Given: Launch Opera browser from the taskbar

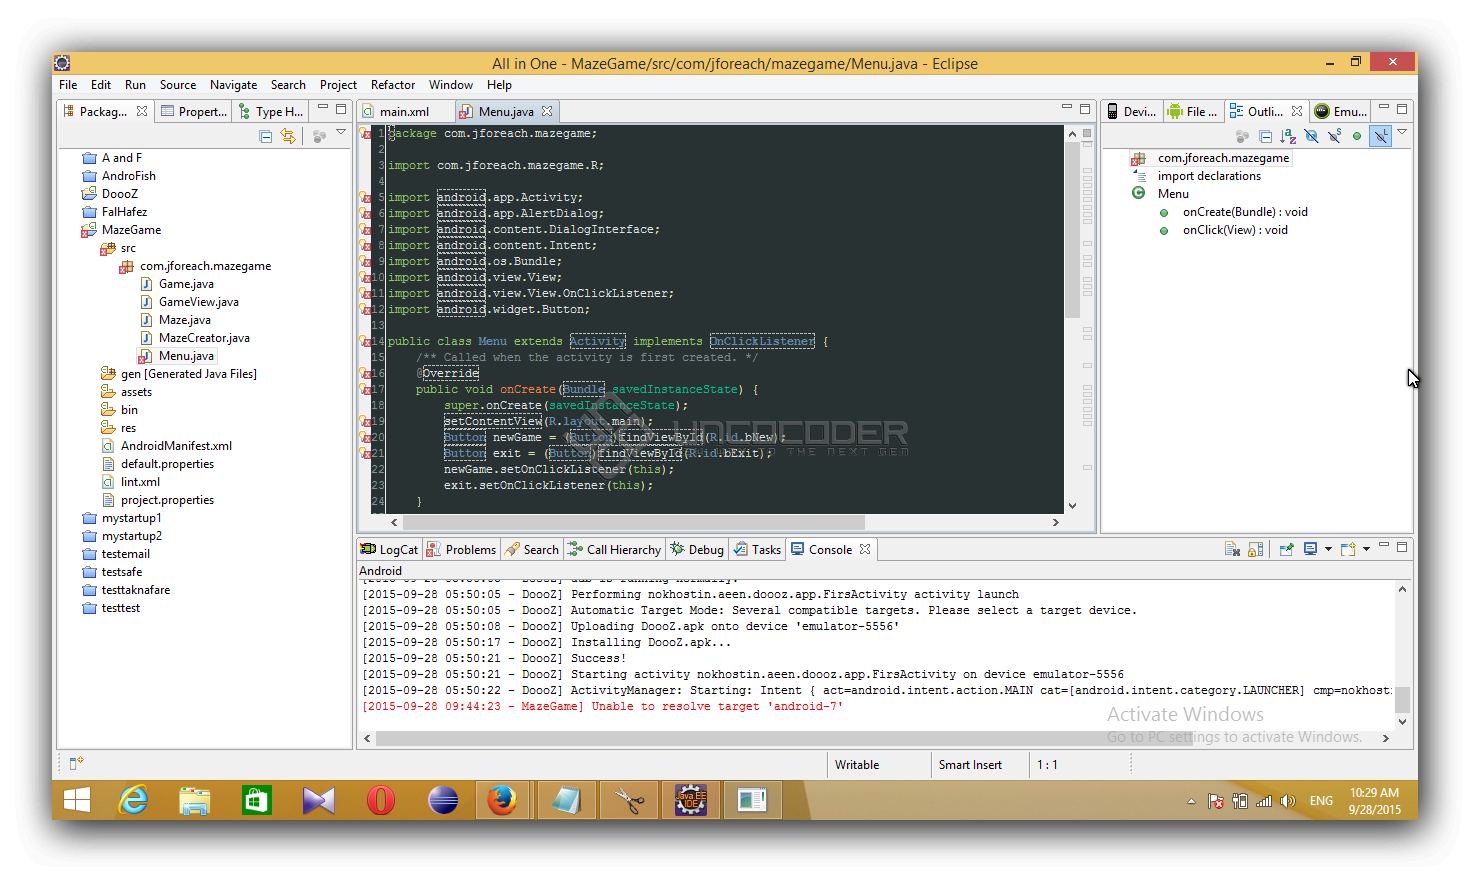Looking at the screenshot, I should pos(381,800).
